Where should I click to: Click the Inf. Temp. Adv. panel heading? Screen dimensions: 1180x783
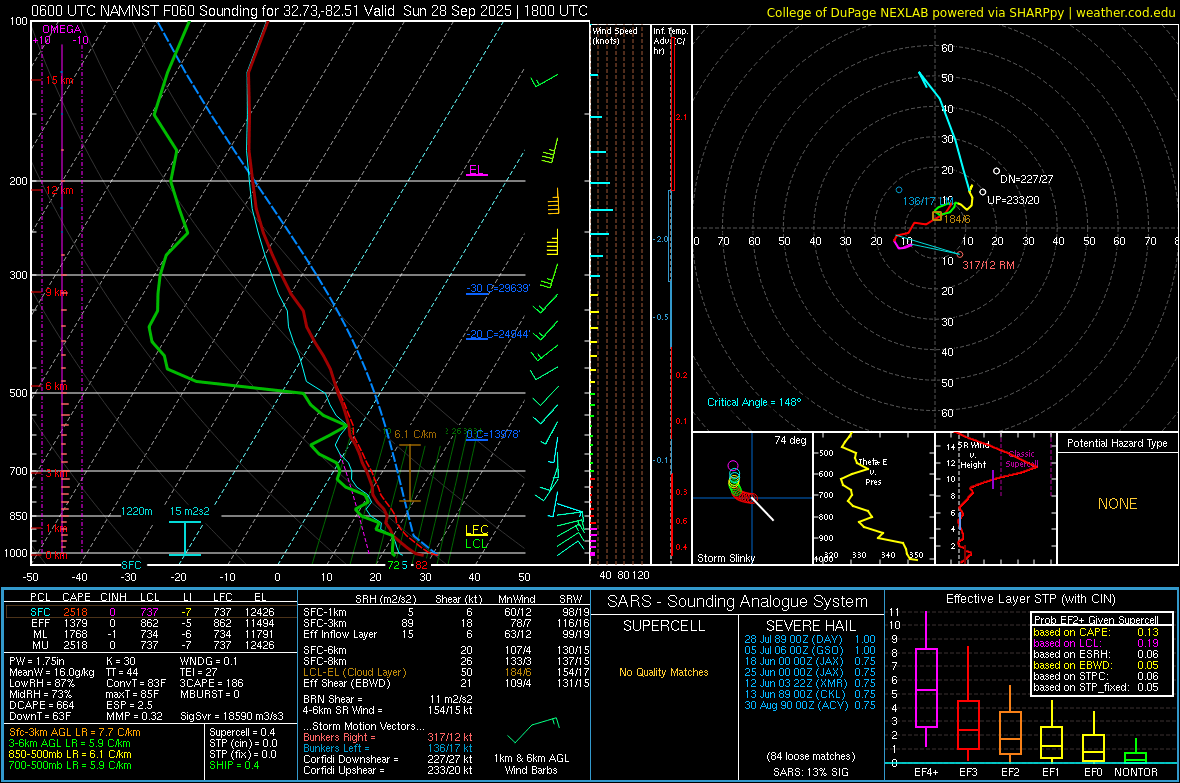(670, 41)
